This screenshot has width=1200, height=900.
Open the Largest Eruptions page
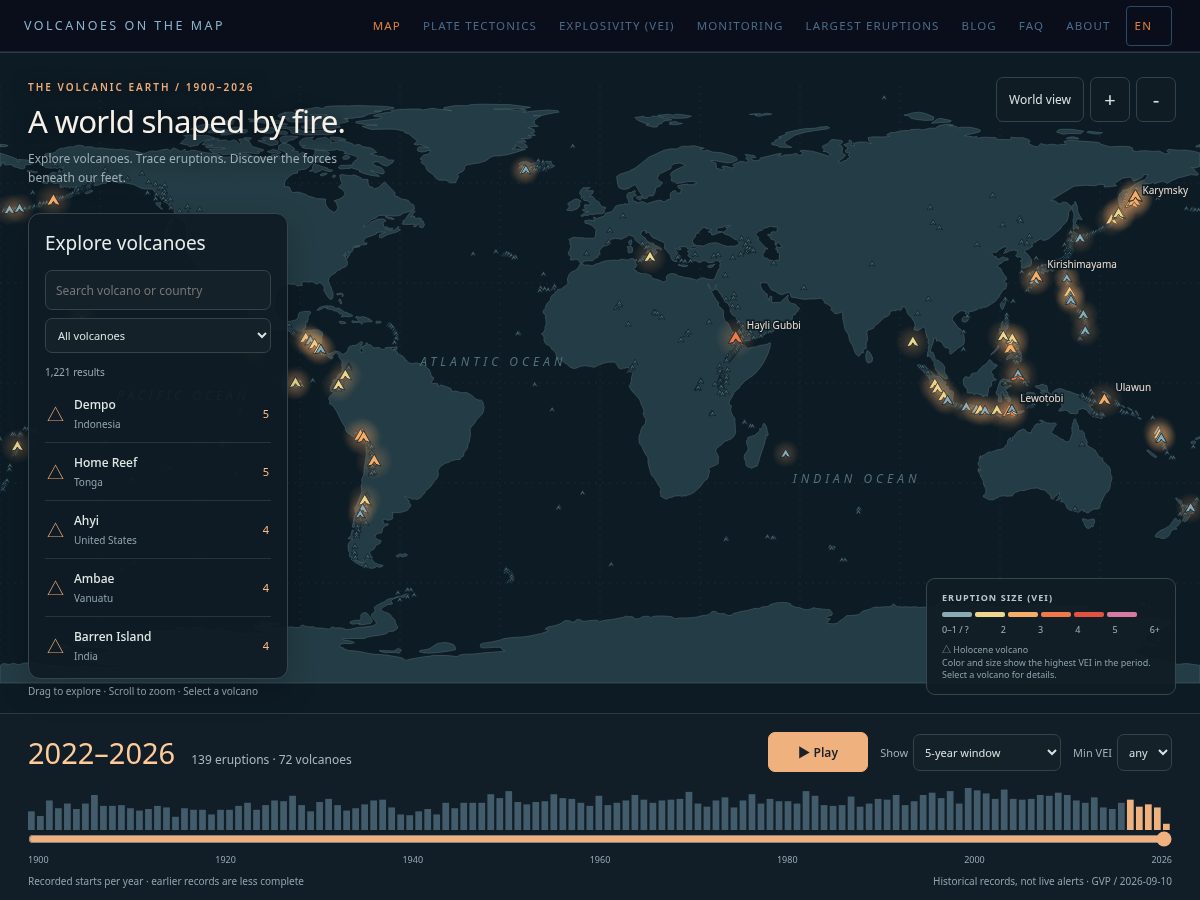point(872,26)
